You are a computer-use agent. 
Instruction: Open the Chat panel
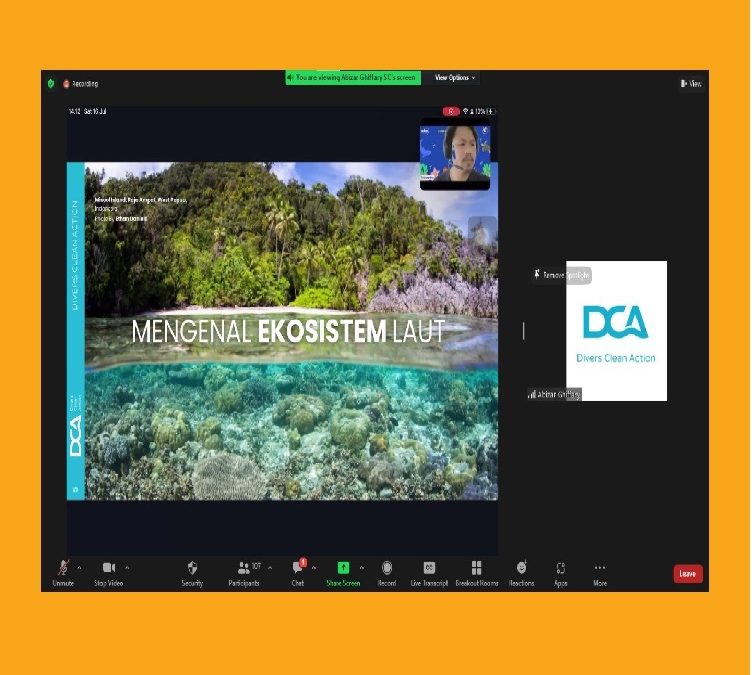pos(298,573)
